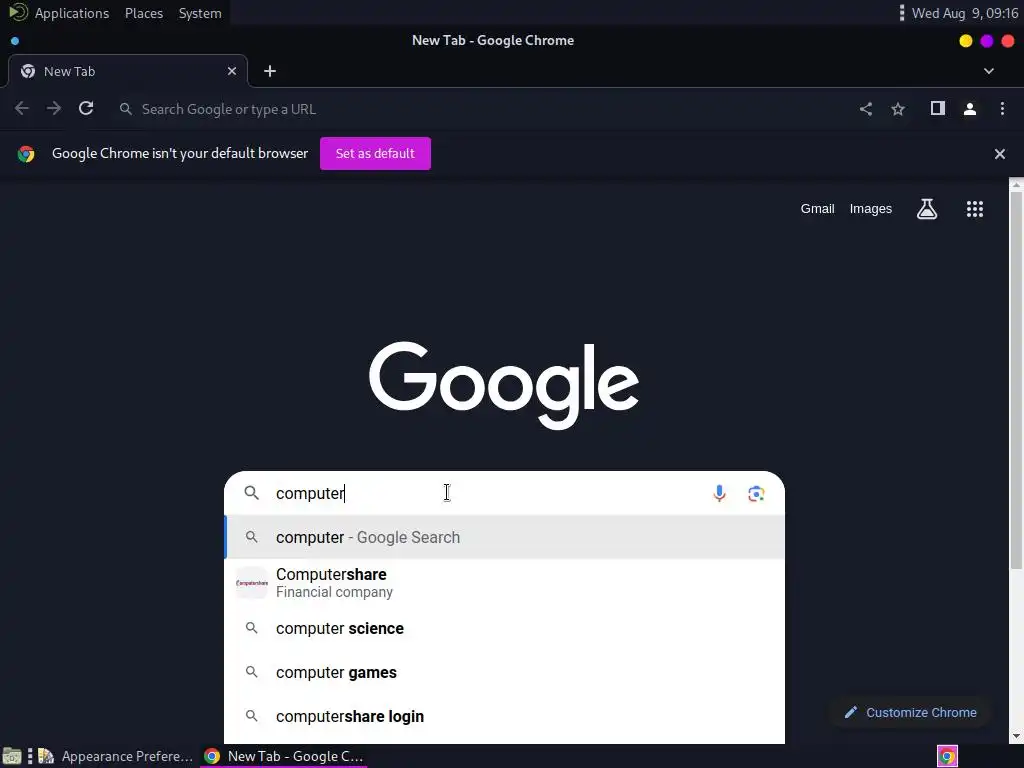Pick the 'computer games' suggestion
The width and height of the screenshot is (1024, 768).
[504, 673]
